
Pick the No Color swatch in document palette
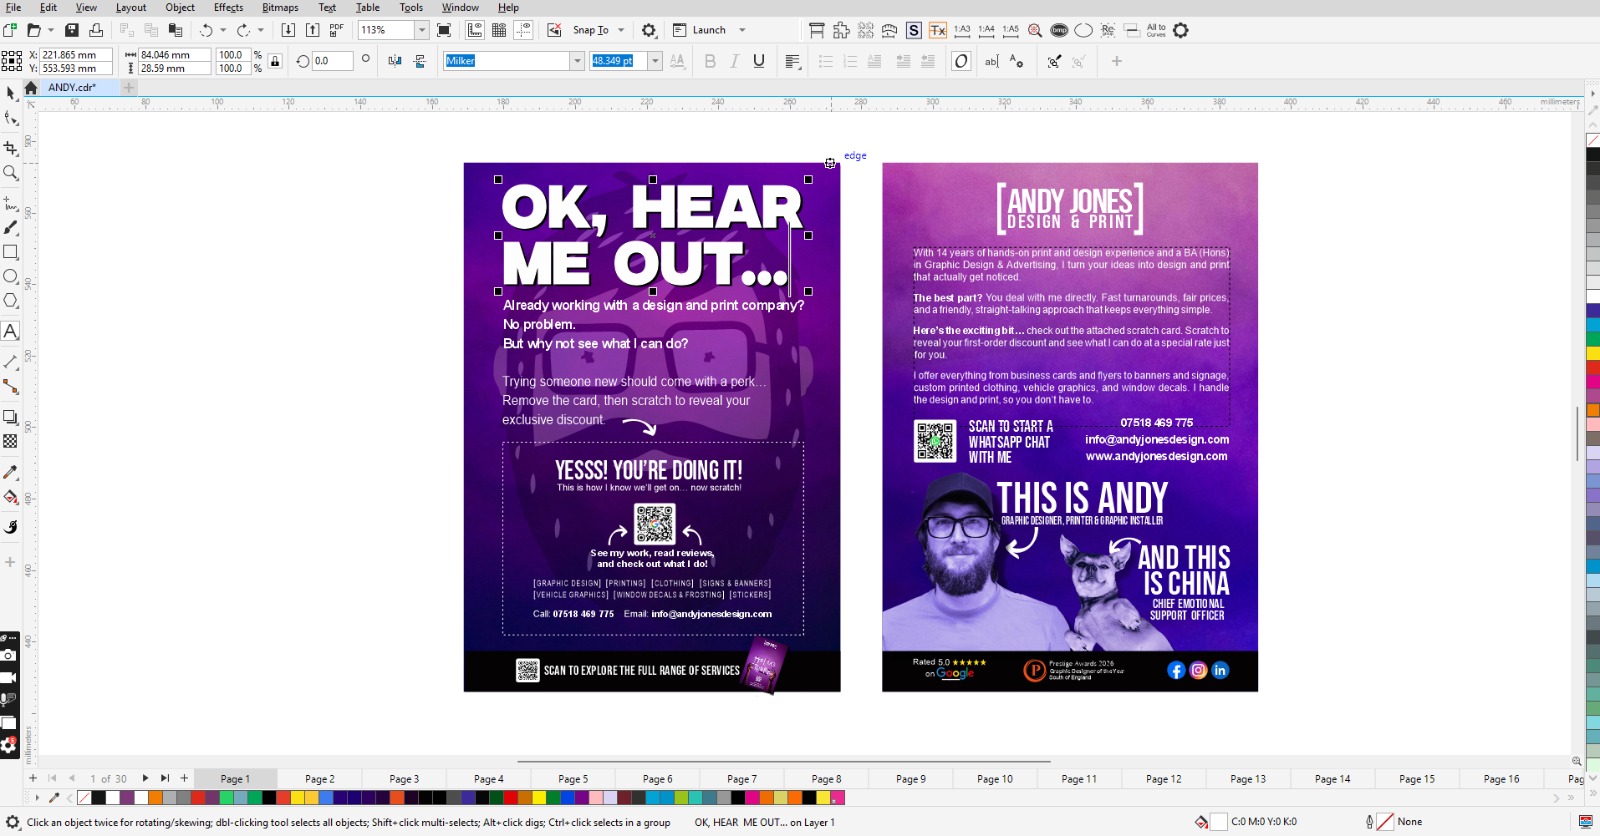84,798
